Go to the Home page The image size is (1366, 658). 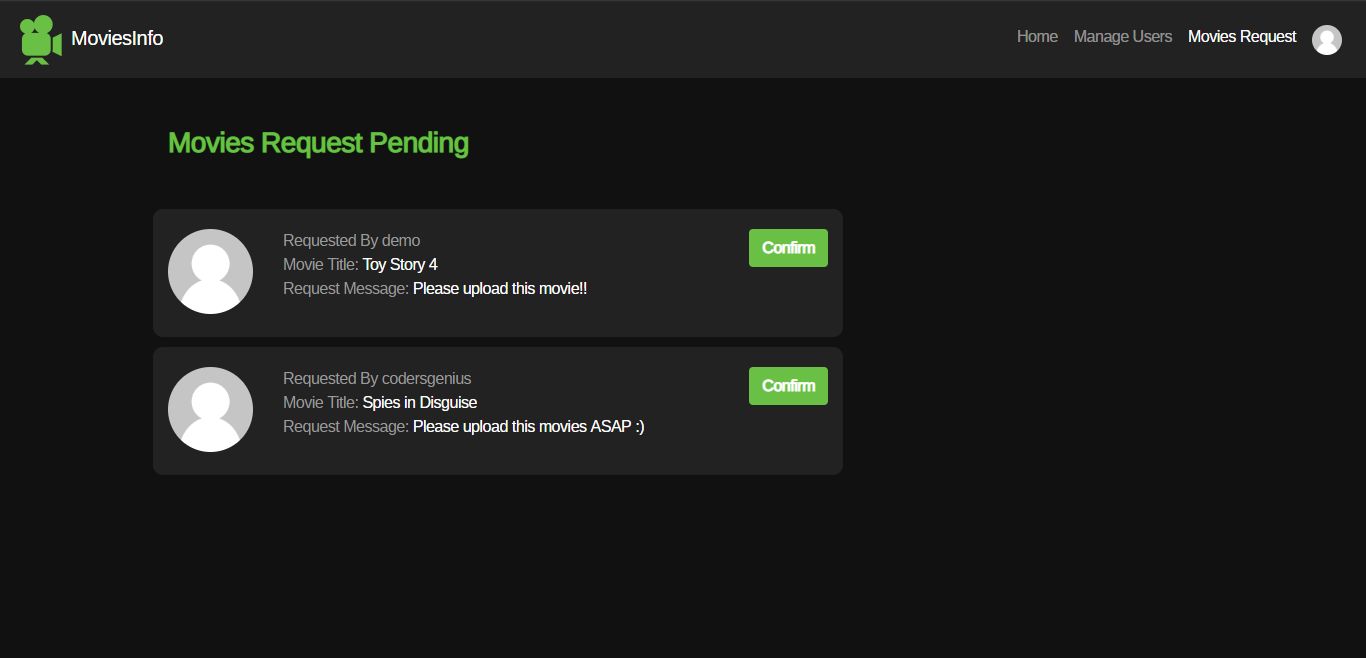pos(1037,37)
